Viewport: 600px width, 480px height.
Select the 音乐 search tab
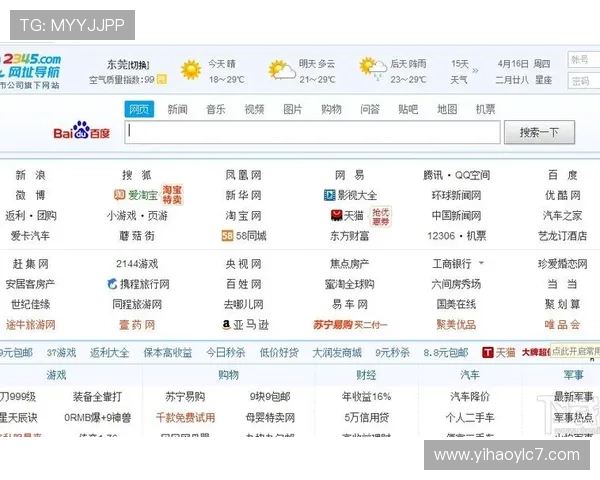tap(216, 109)
